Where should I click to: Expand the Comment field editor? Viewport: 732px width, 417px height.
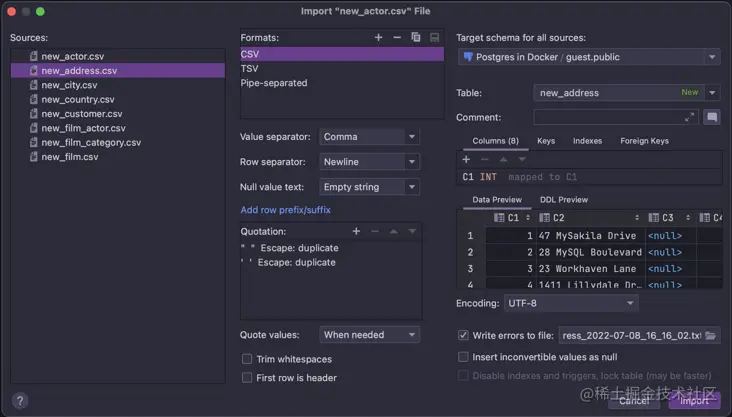[689, 117]
